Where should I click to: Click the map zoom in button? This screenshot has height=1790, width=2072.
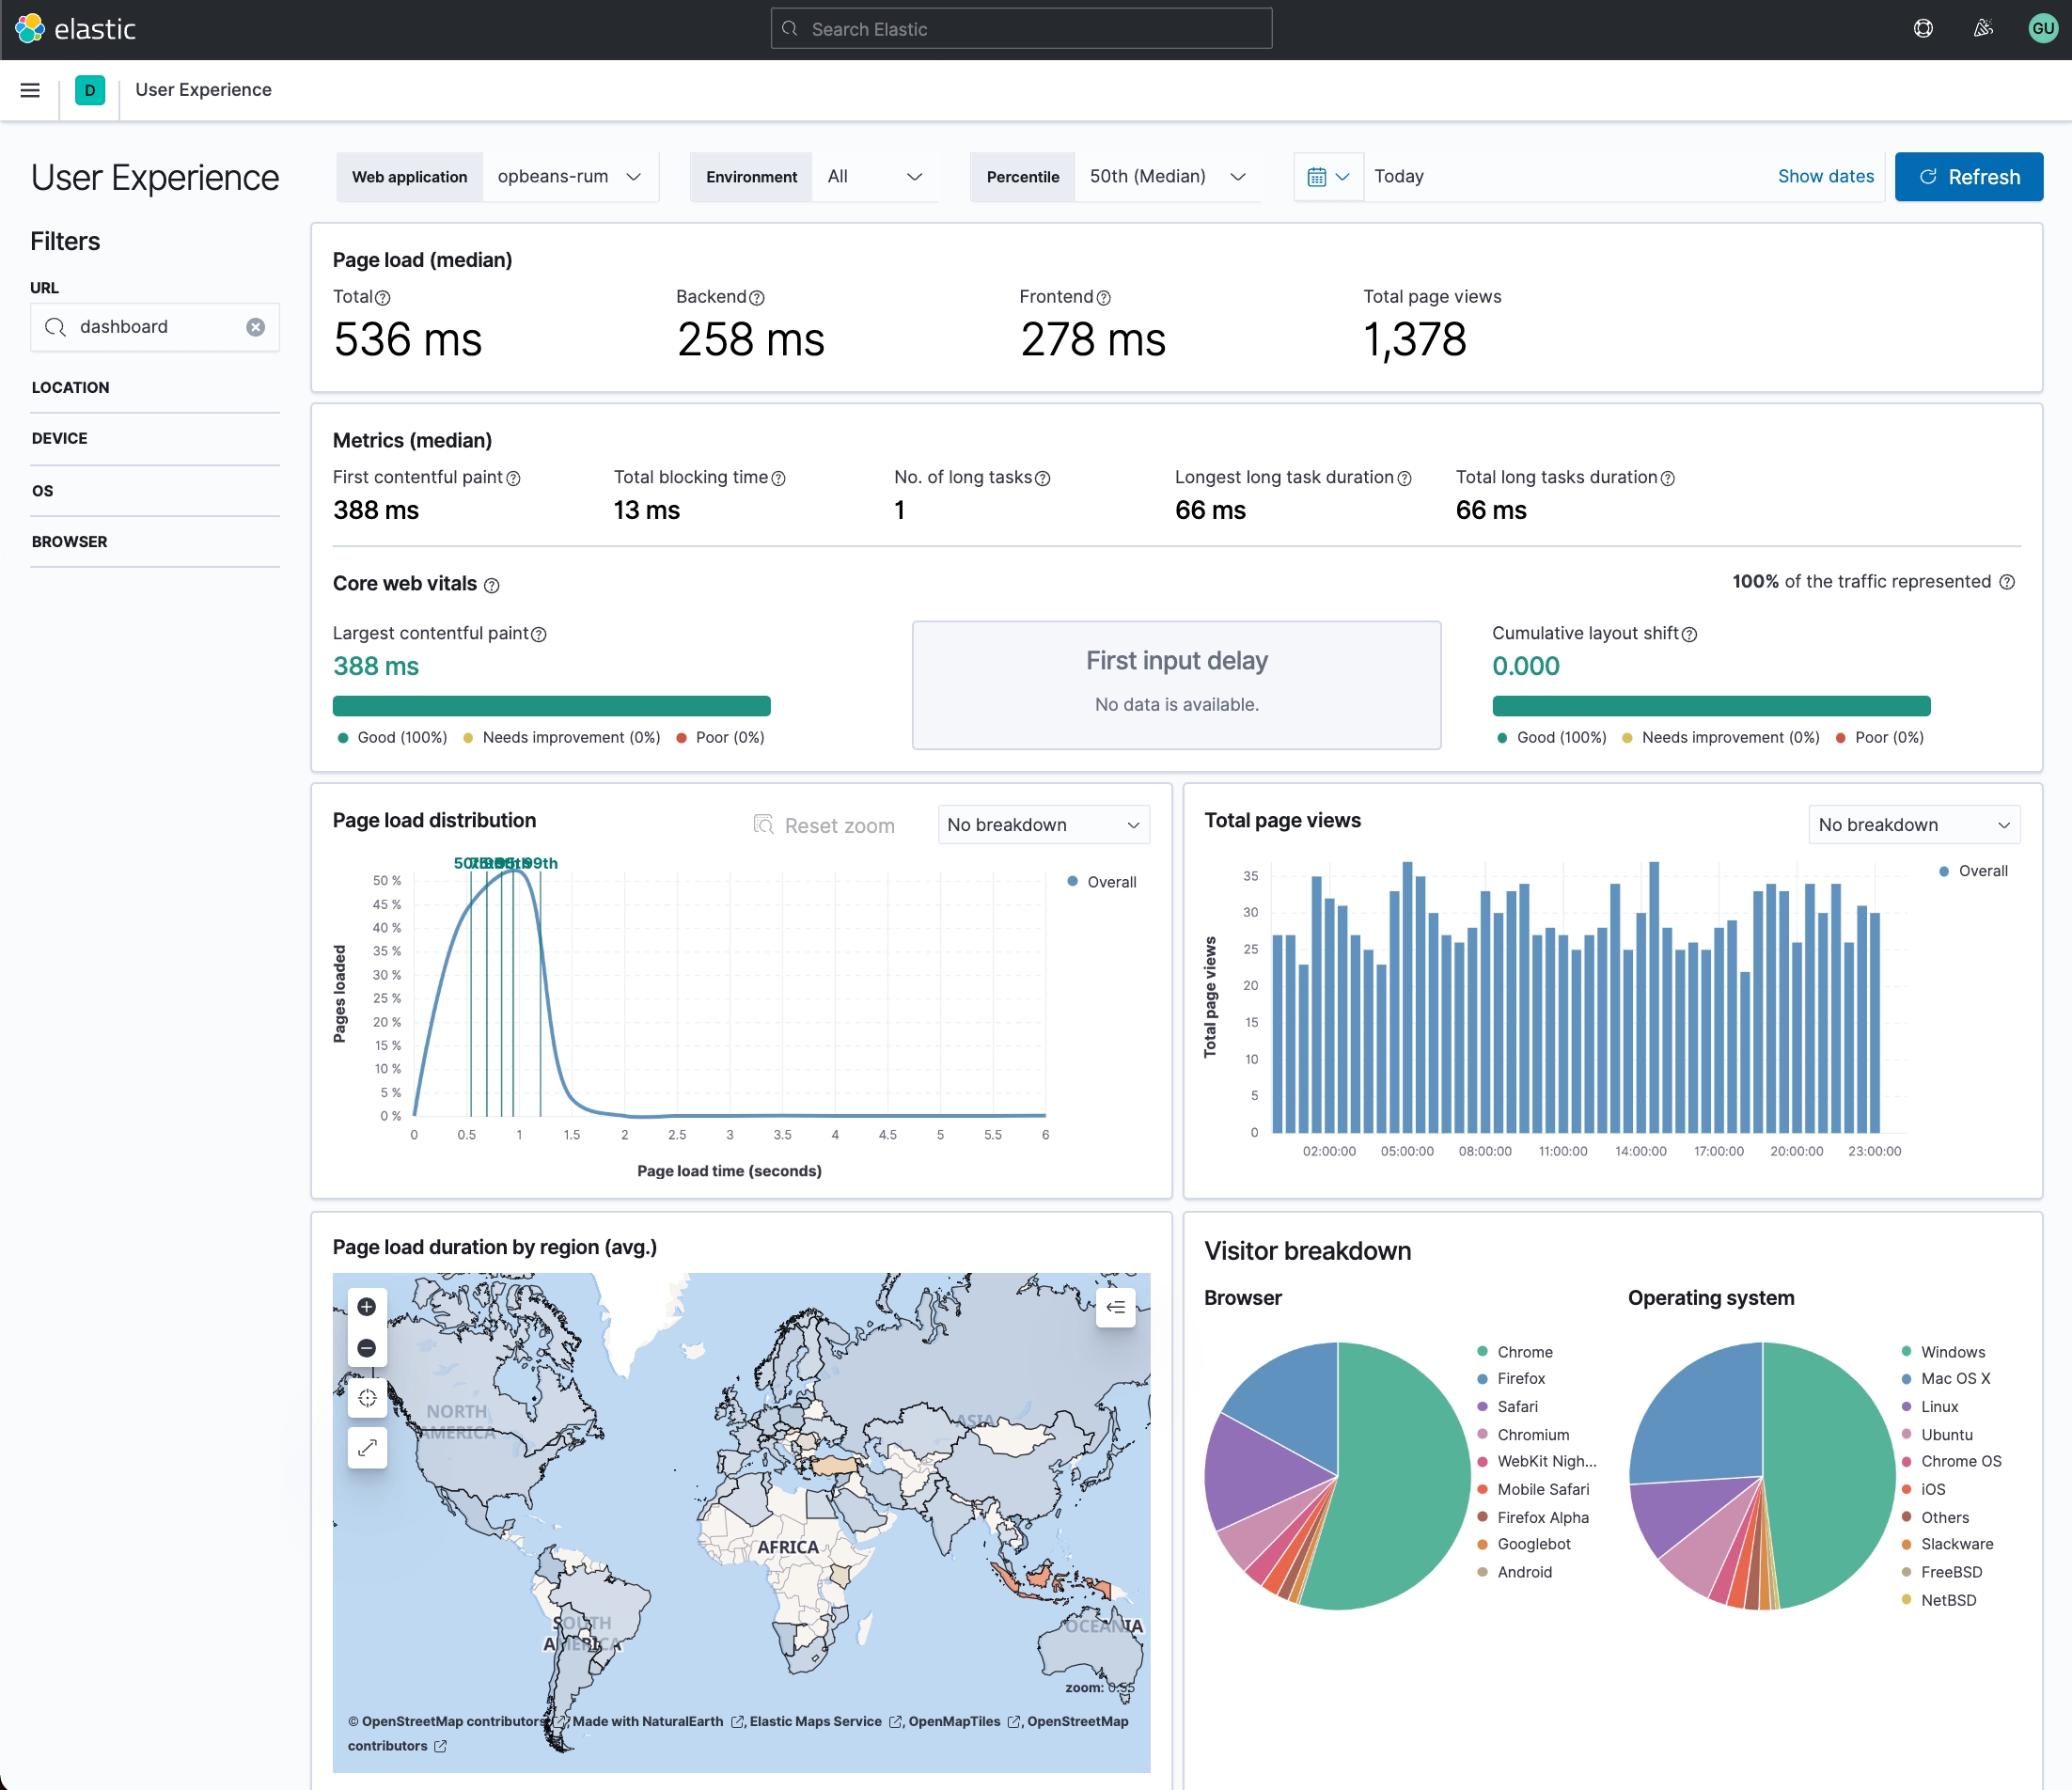point(367,1307)
